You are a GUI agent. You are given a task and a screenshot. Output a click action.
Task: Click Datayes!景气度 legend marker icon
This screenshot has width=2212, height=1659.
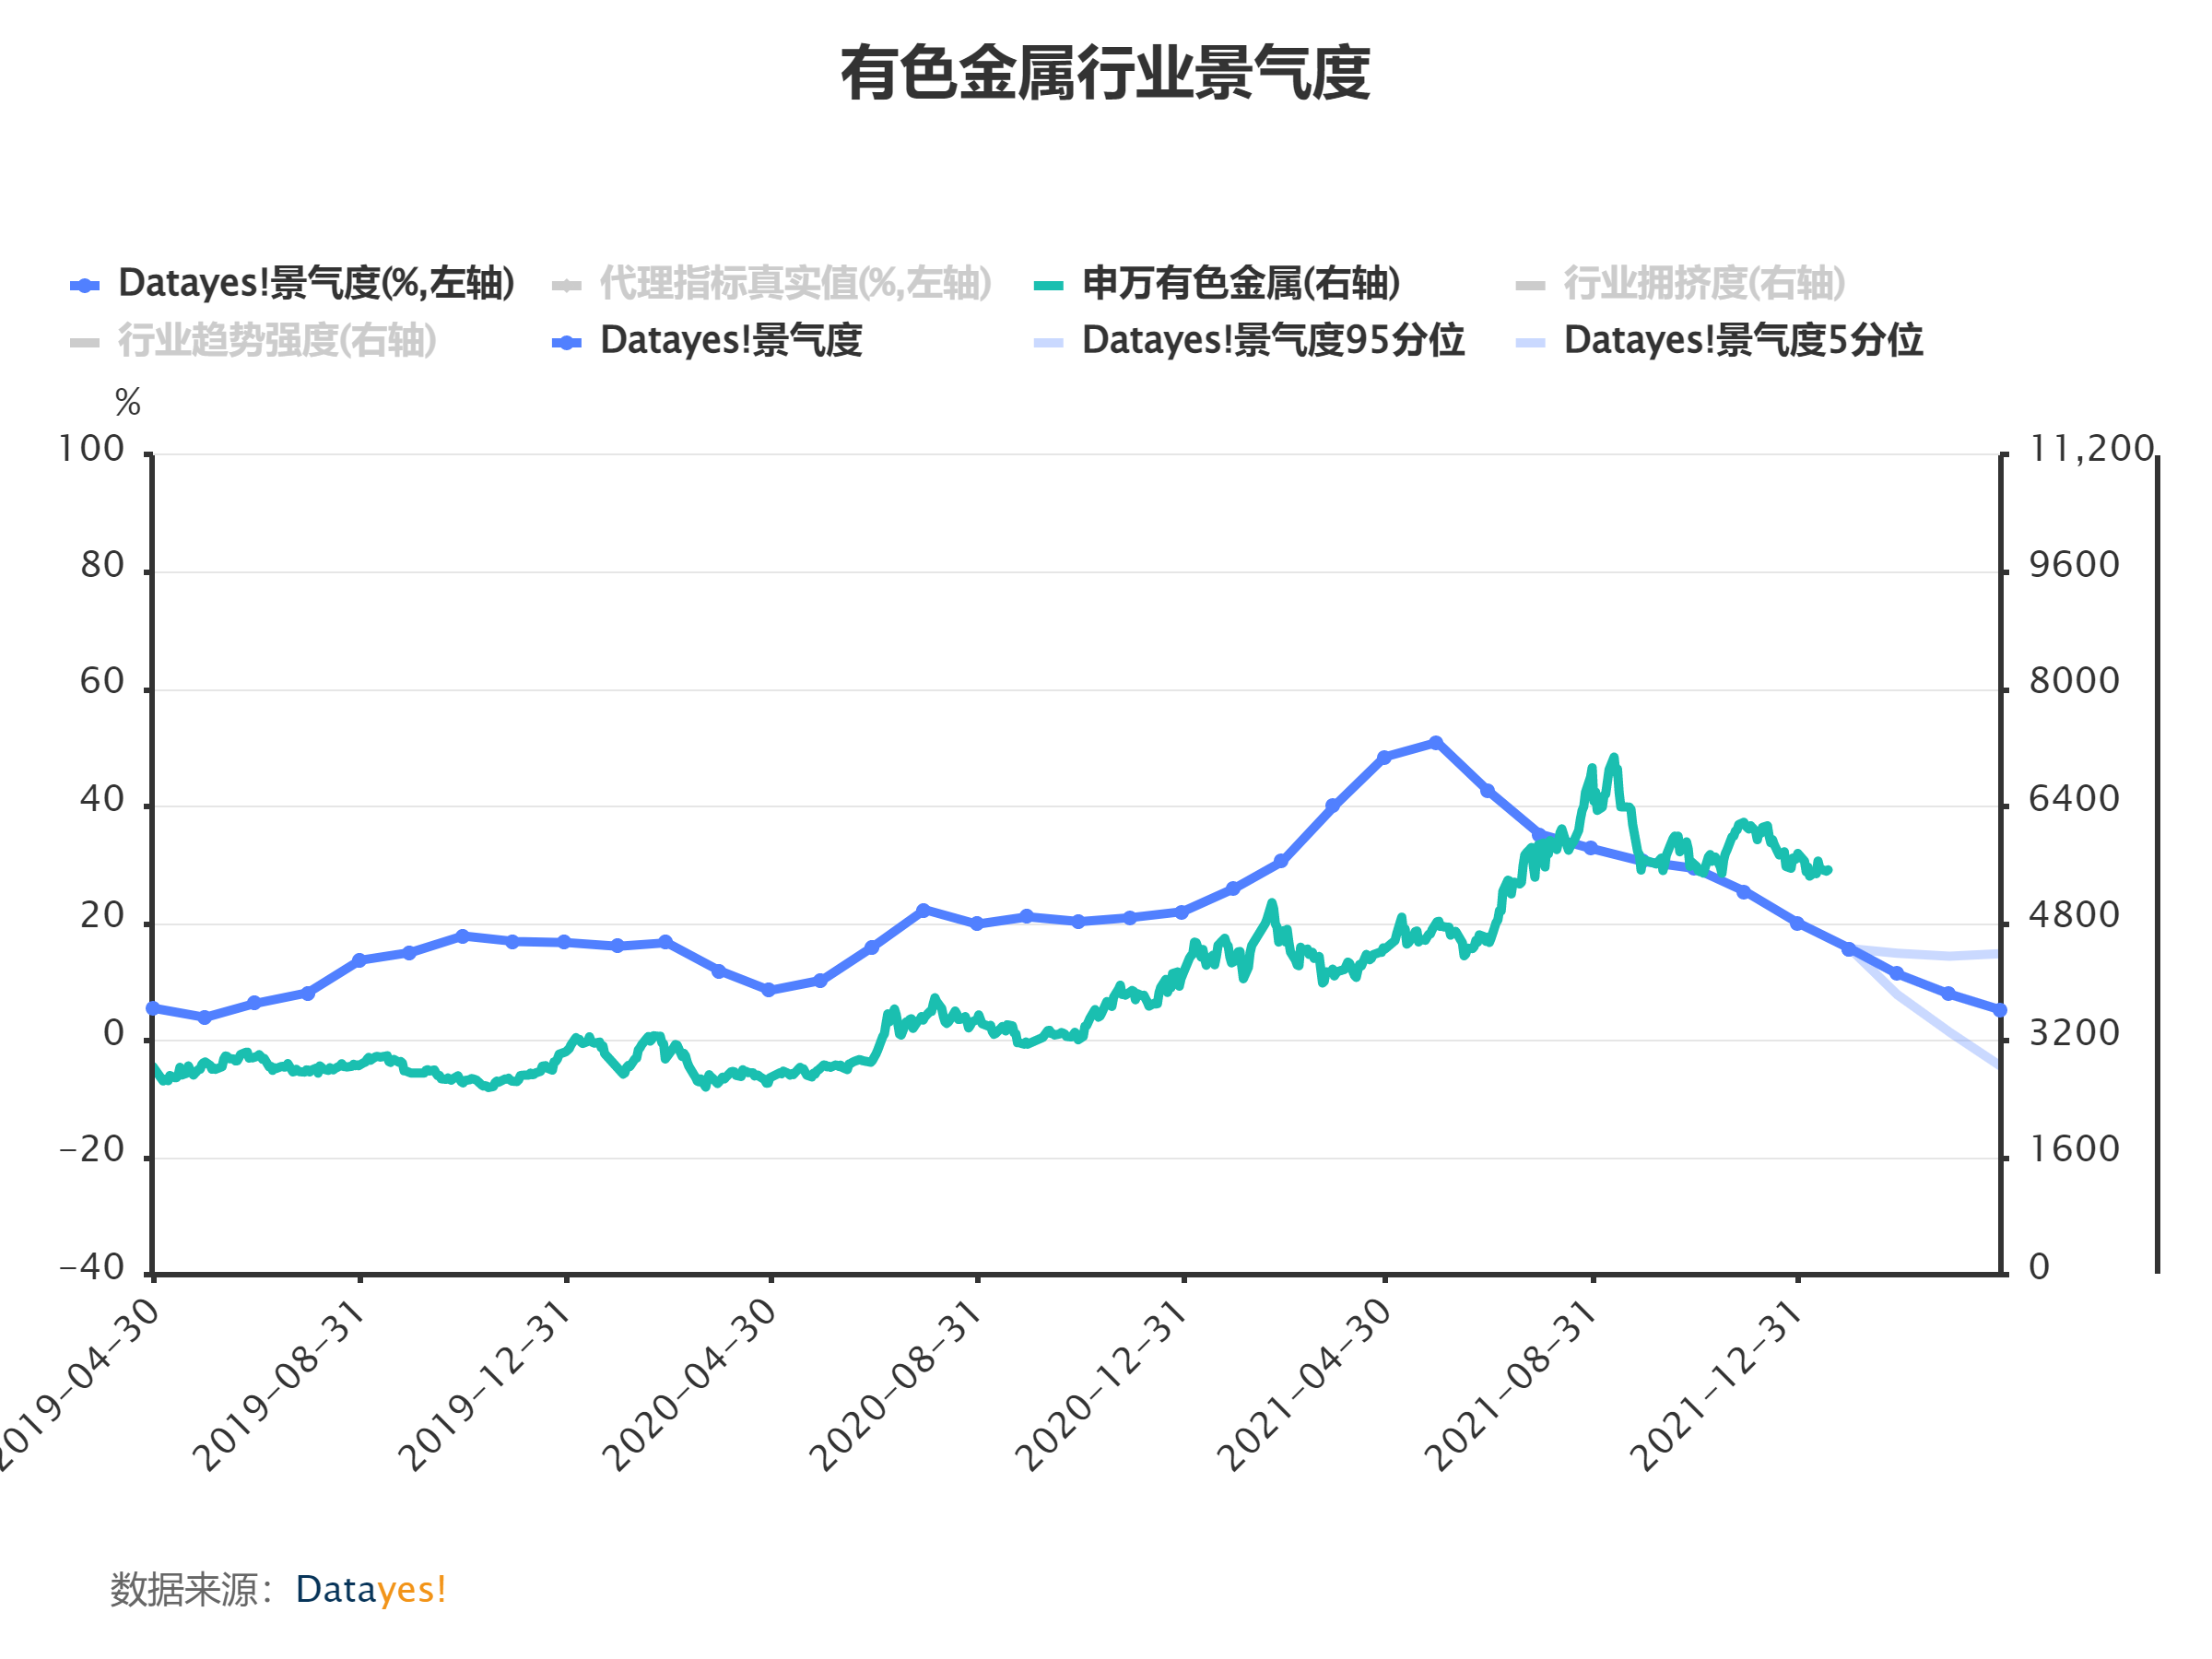[566, 343]
